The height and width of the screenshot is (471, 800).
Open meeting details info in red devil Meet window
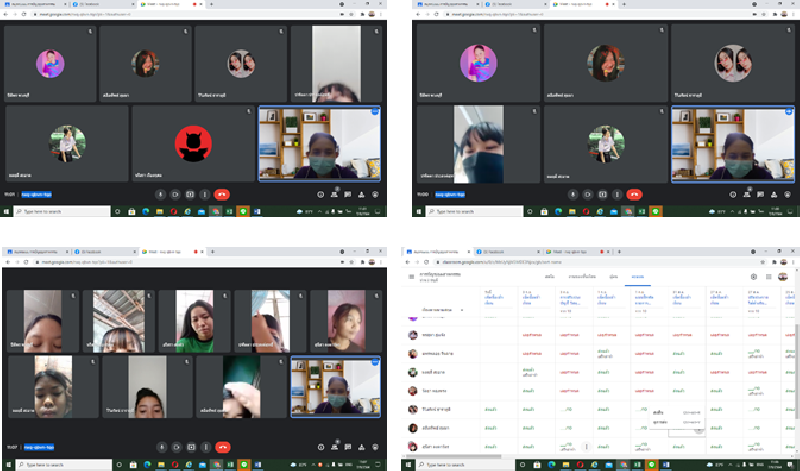point(320,194)
